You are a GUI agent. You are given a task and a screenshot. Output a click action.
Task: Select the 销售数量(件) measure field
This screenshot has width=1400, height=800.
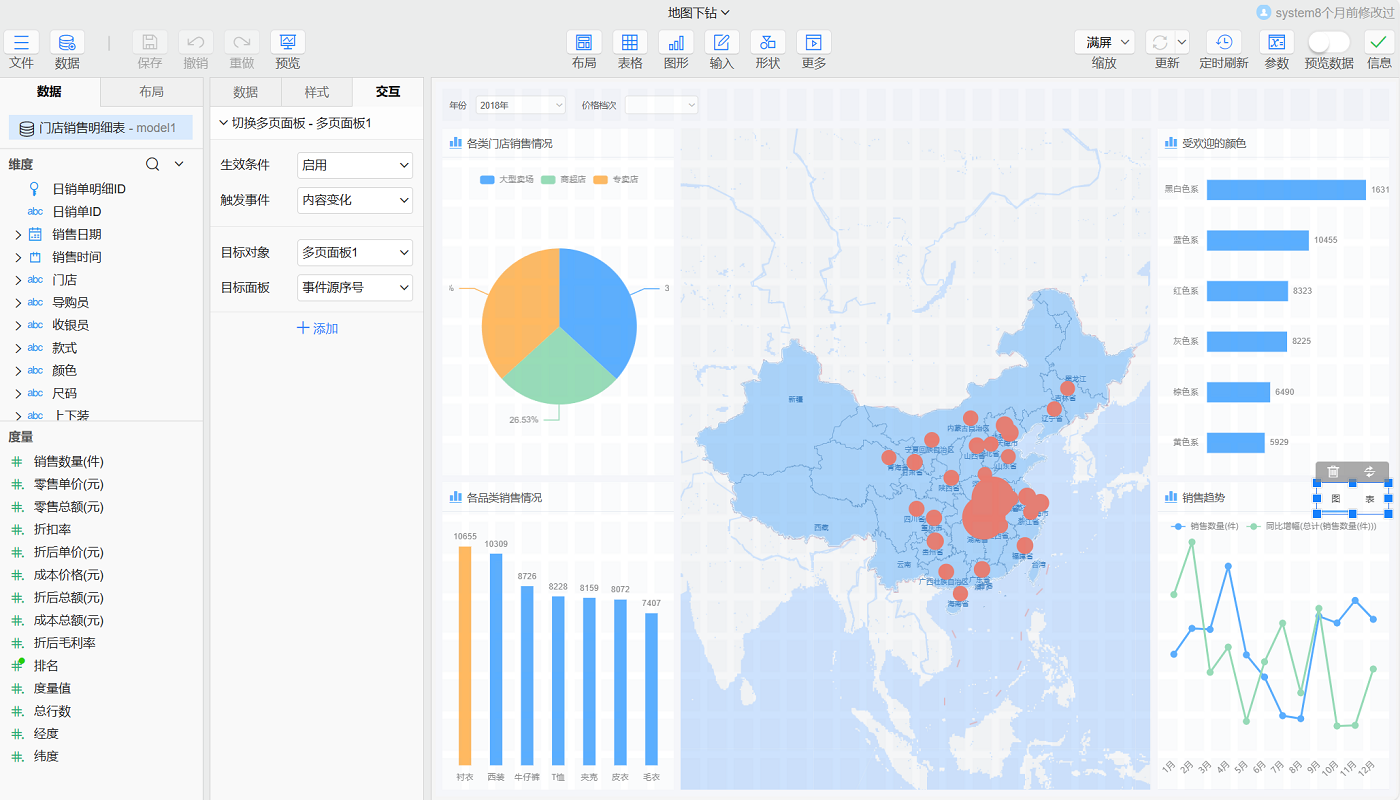pos(68,462)
